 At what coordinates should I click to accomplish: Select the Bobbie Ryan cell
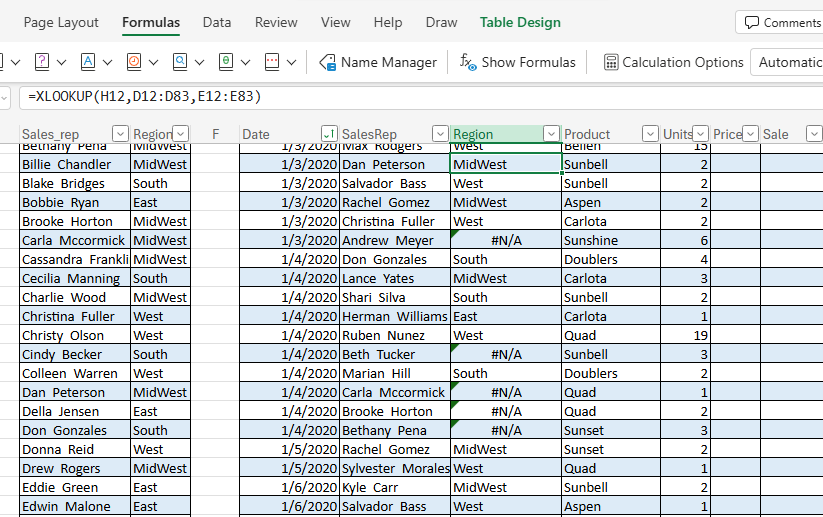point(75,202)
